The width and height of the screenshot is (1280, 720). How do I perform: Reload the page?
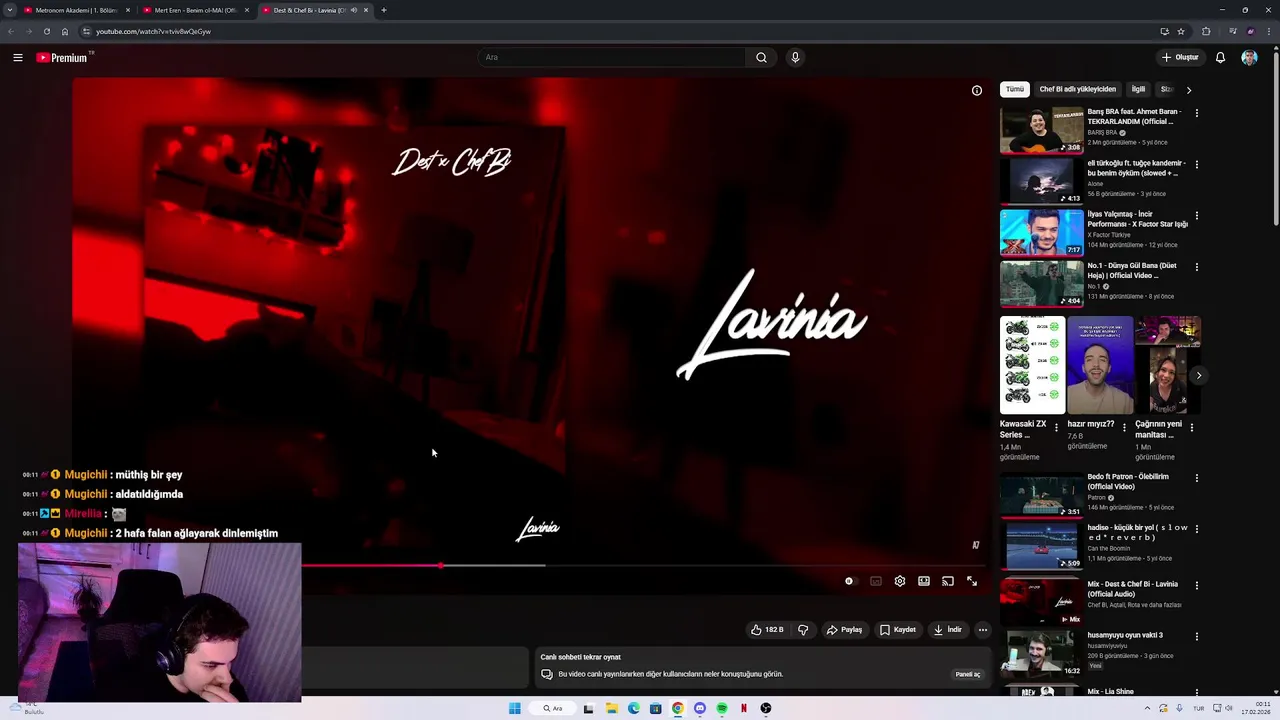tap(46, 31)
